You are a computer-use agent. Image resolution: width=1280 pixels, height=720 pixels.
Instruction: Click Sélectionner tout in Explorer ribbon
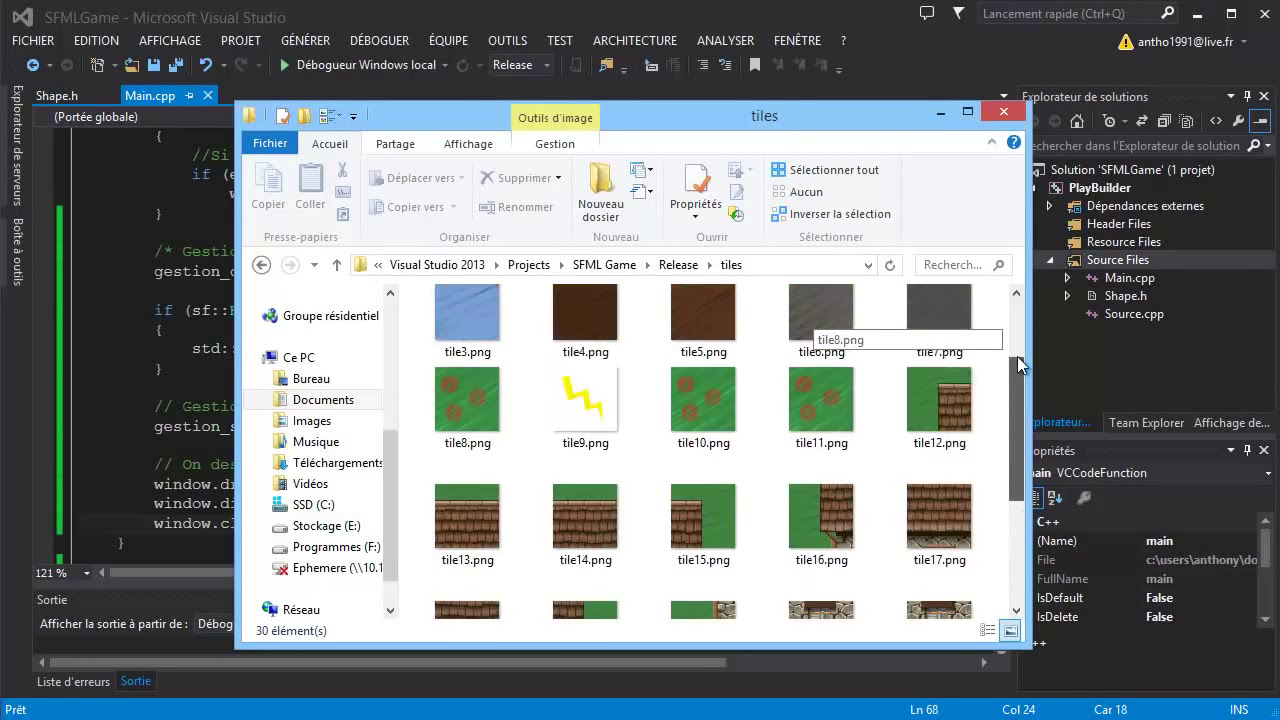coord(825,170)
